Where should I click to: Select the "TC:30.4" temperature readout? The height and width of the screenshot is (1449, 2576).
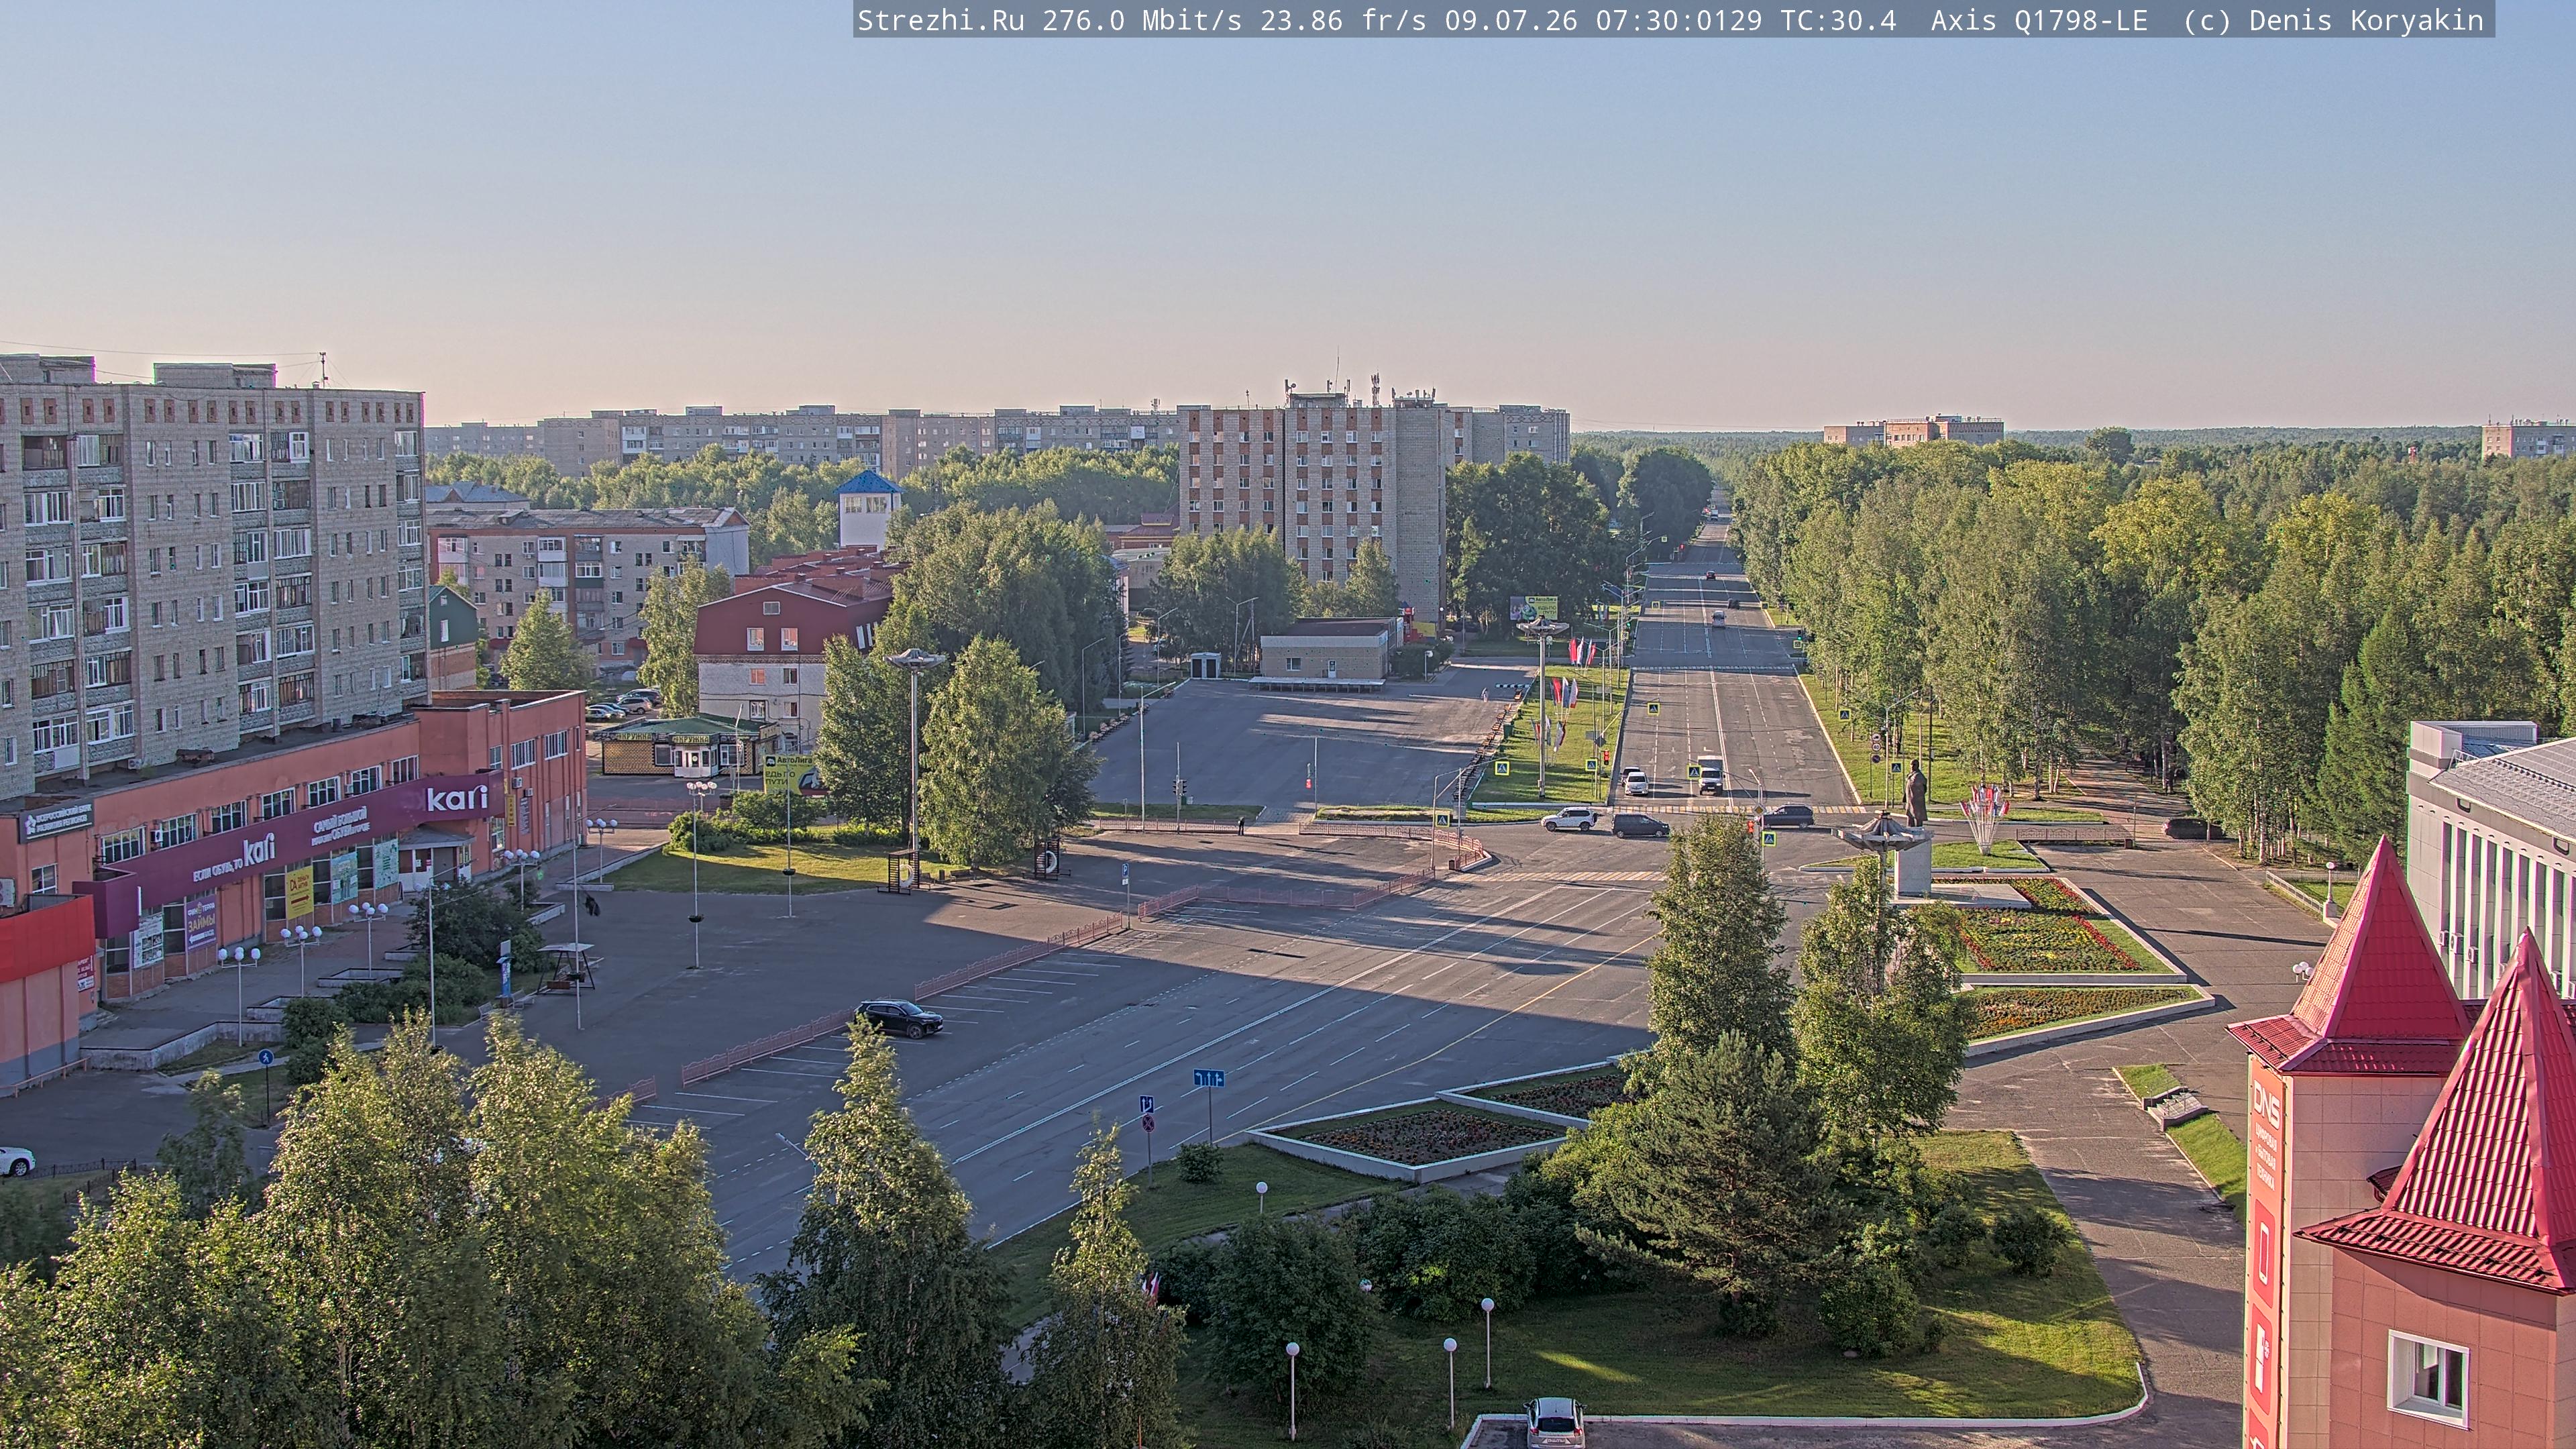[1838, 21]
